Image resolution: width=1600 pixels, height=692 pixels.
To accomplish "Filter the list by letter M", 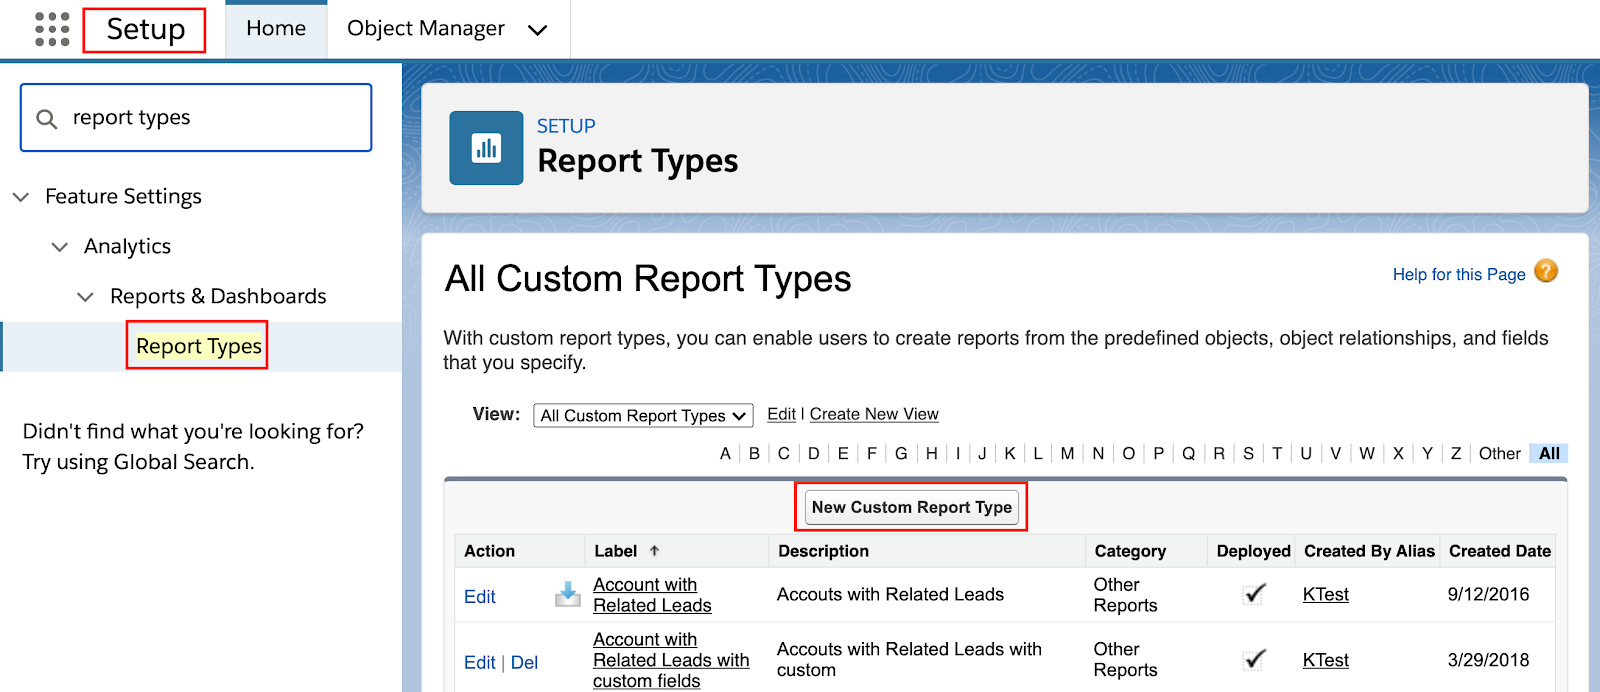I will pyautogui.click(x=1067, y=454).
